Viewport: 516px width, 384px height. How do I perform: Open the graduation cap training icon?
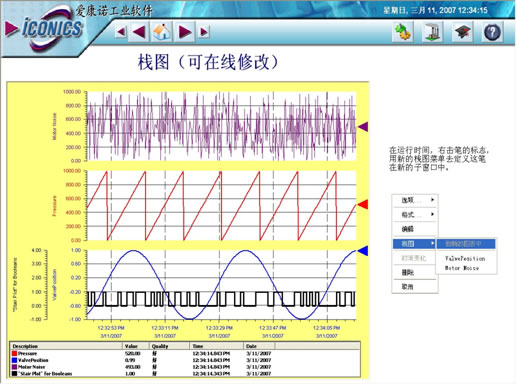[x=463, y=32]
